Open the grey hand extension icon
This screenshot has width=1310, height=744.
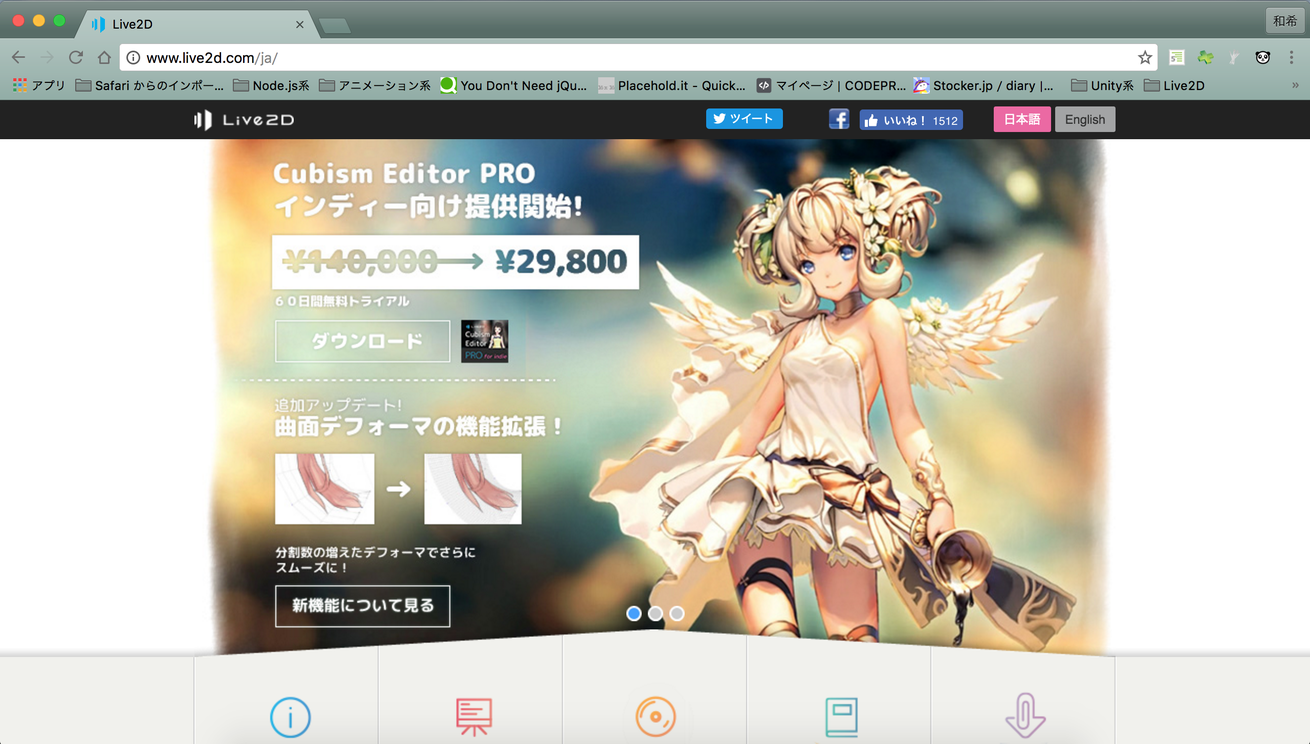point(1234,58)
